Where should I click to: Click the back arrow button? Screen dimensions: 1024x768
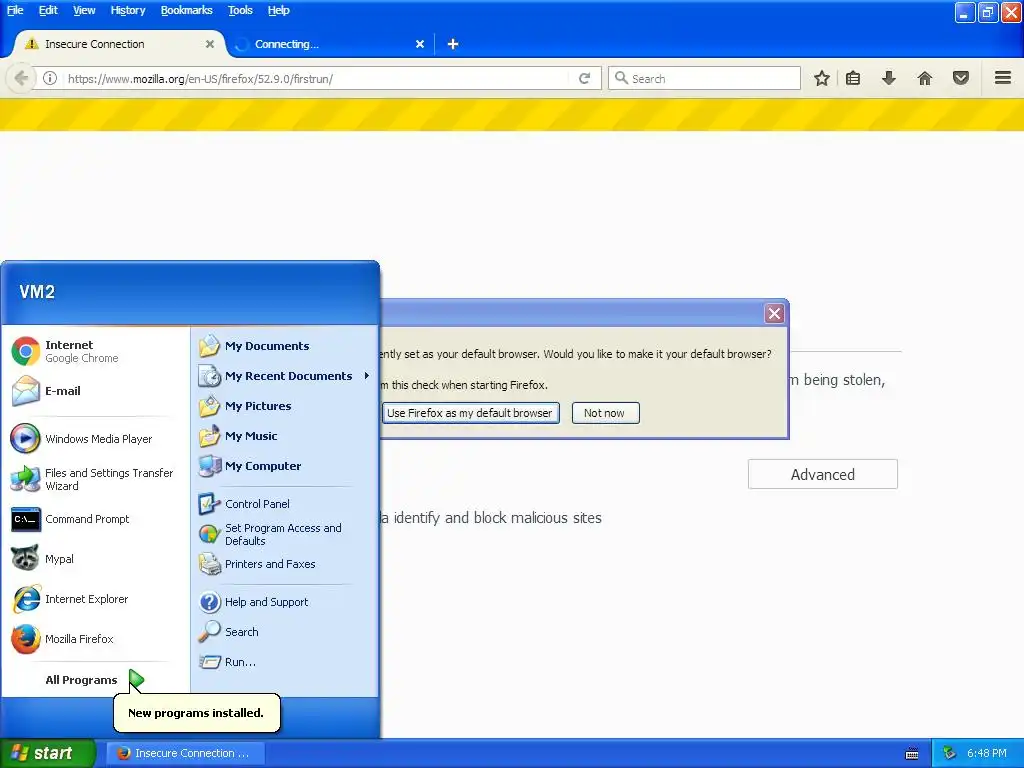(x=21, y=79)
